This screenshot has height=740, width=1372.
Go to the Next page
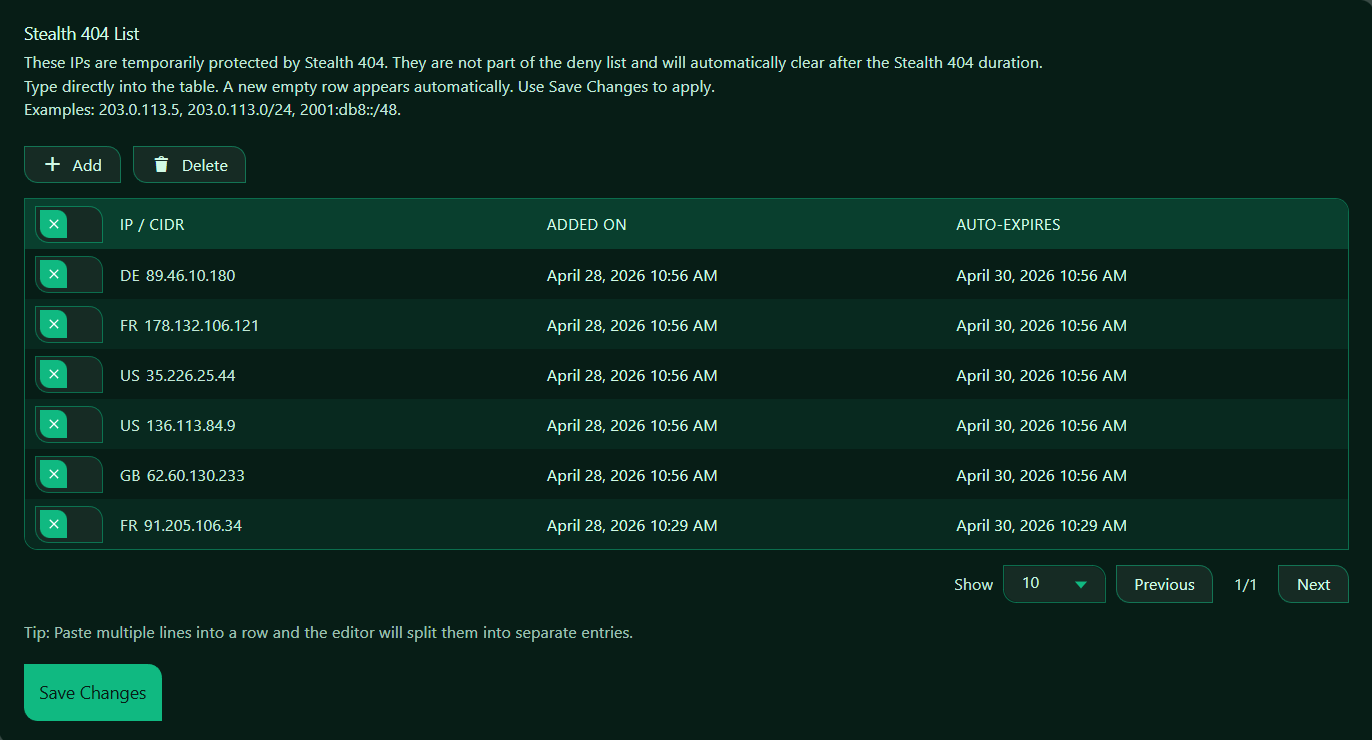(1312, 584)
